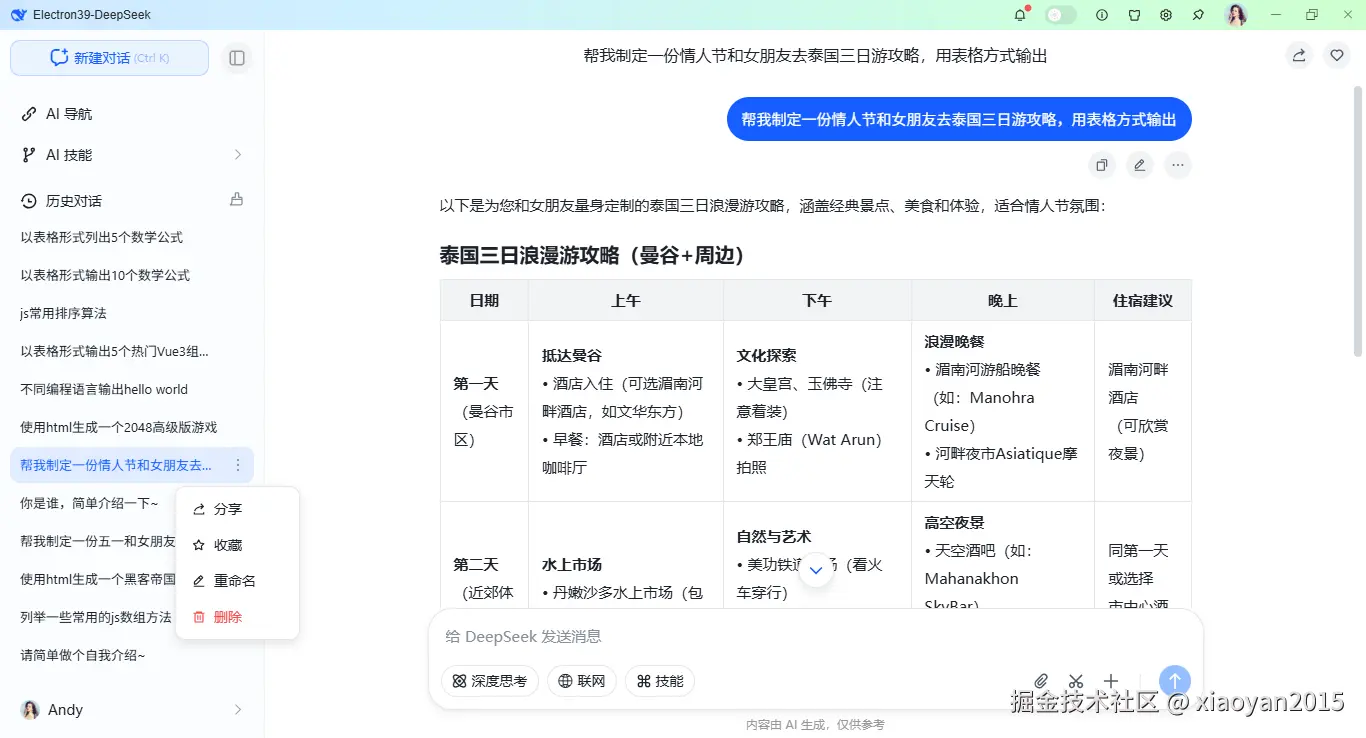This screenshot has width=1366, height=738.
Task: Click the DeepSeek message input field
Action: pyautogui.click(x=700, y=636)
